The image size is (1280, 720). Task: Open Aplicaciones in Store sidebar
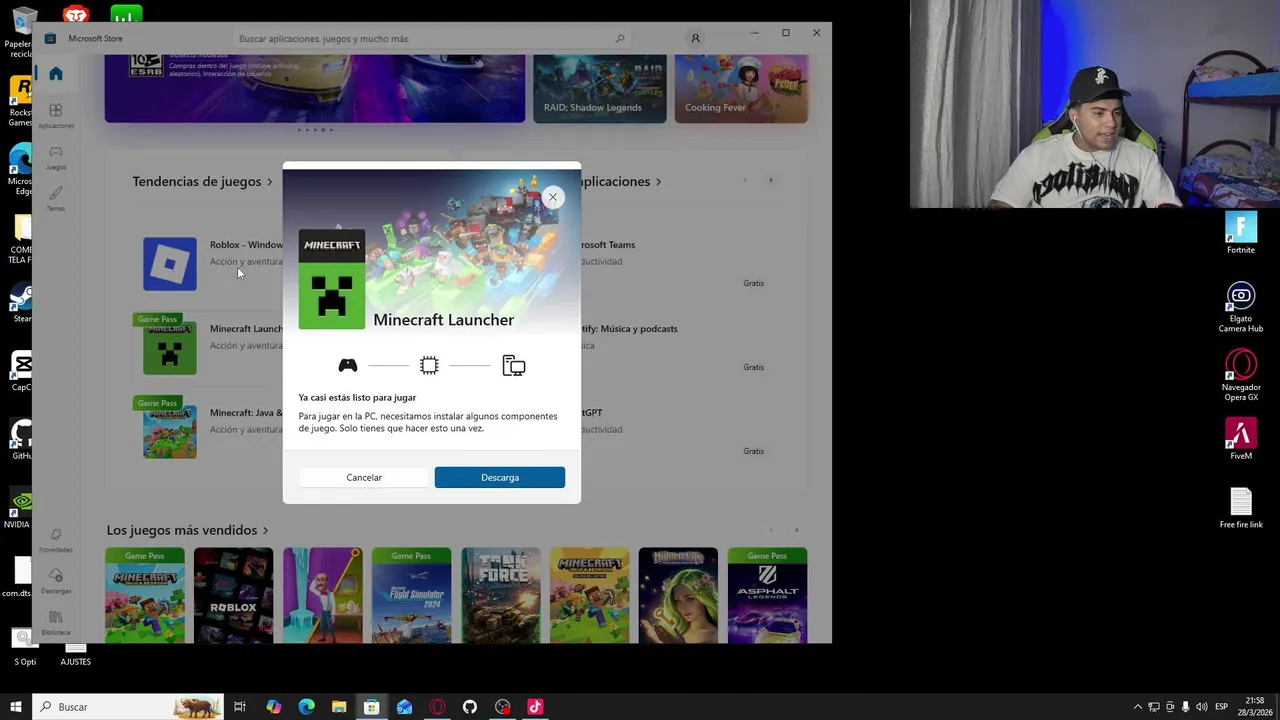click(x=56, y=116)
